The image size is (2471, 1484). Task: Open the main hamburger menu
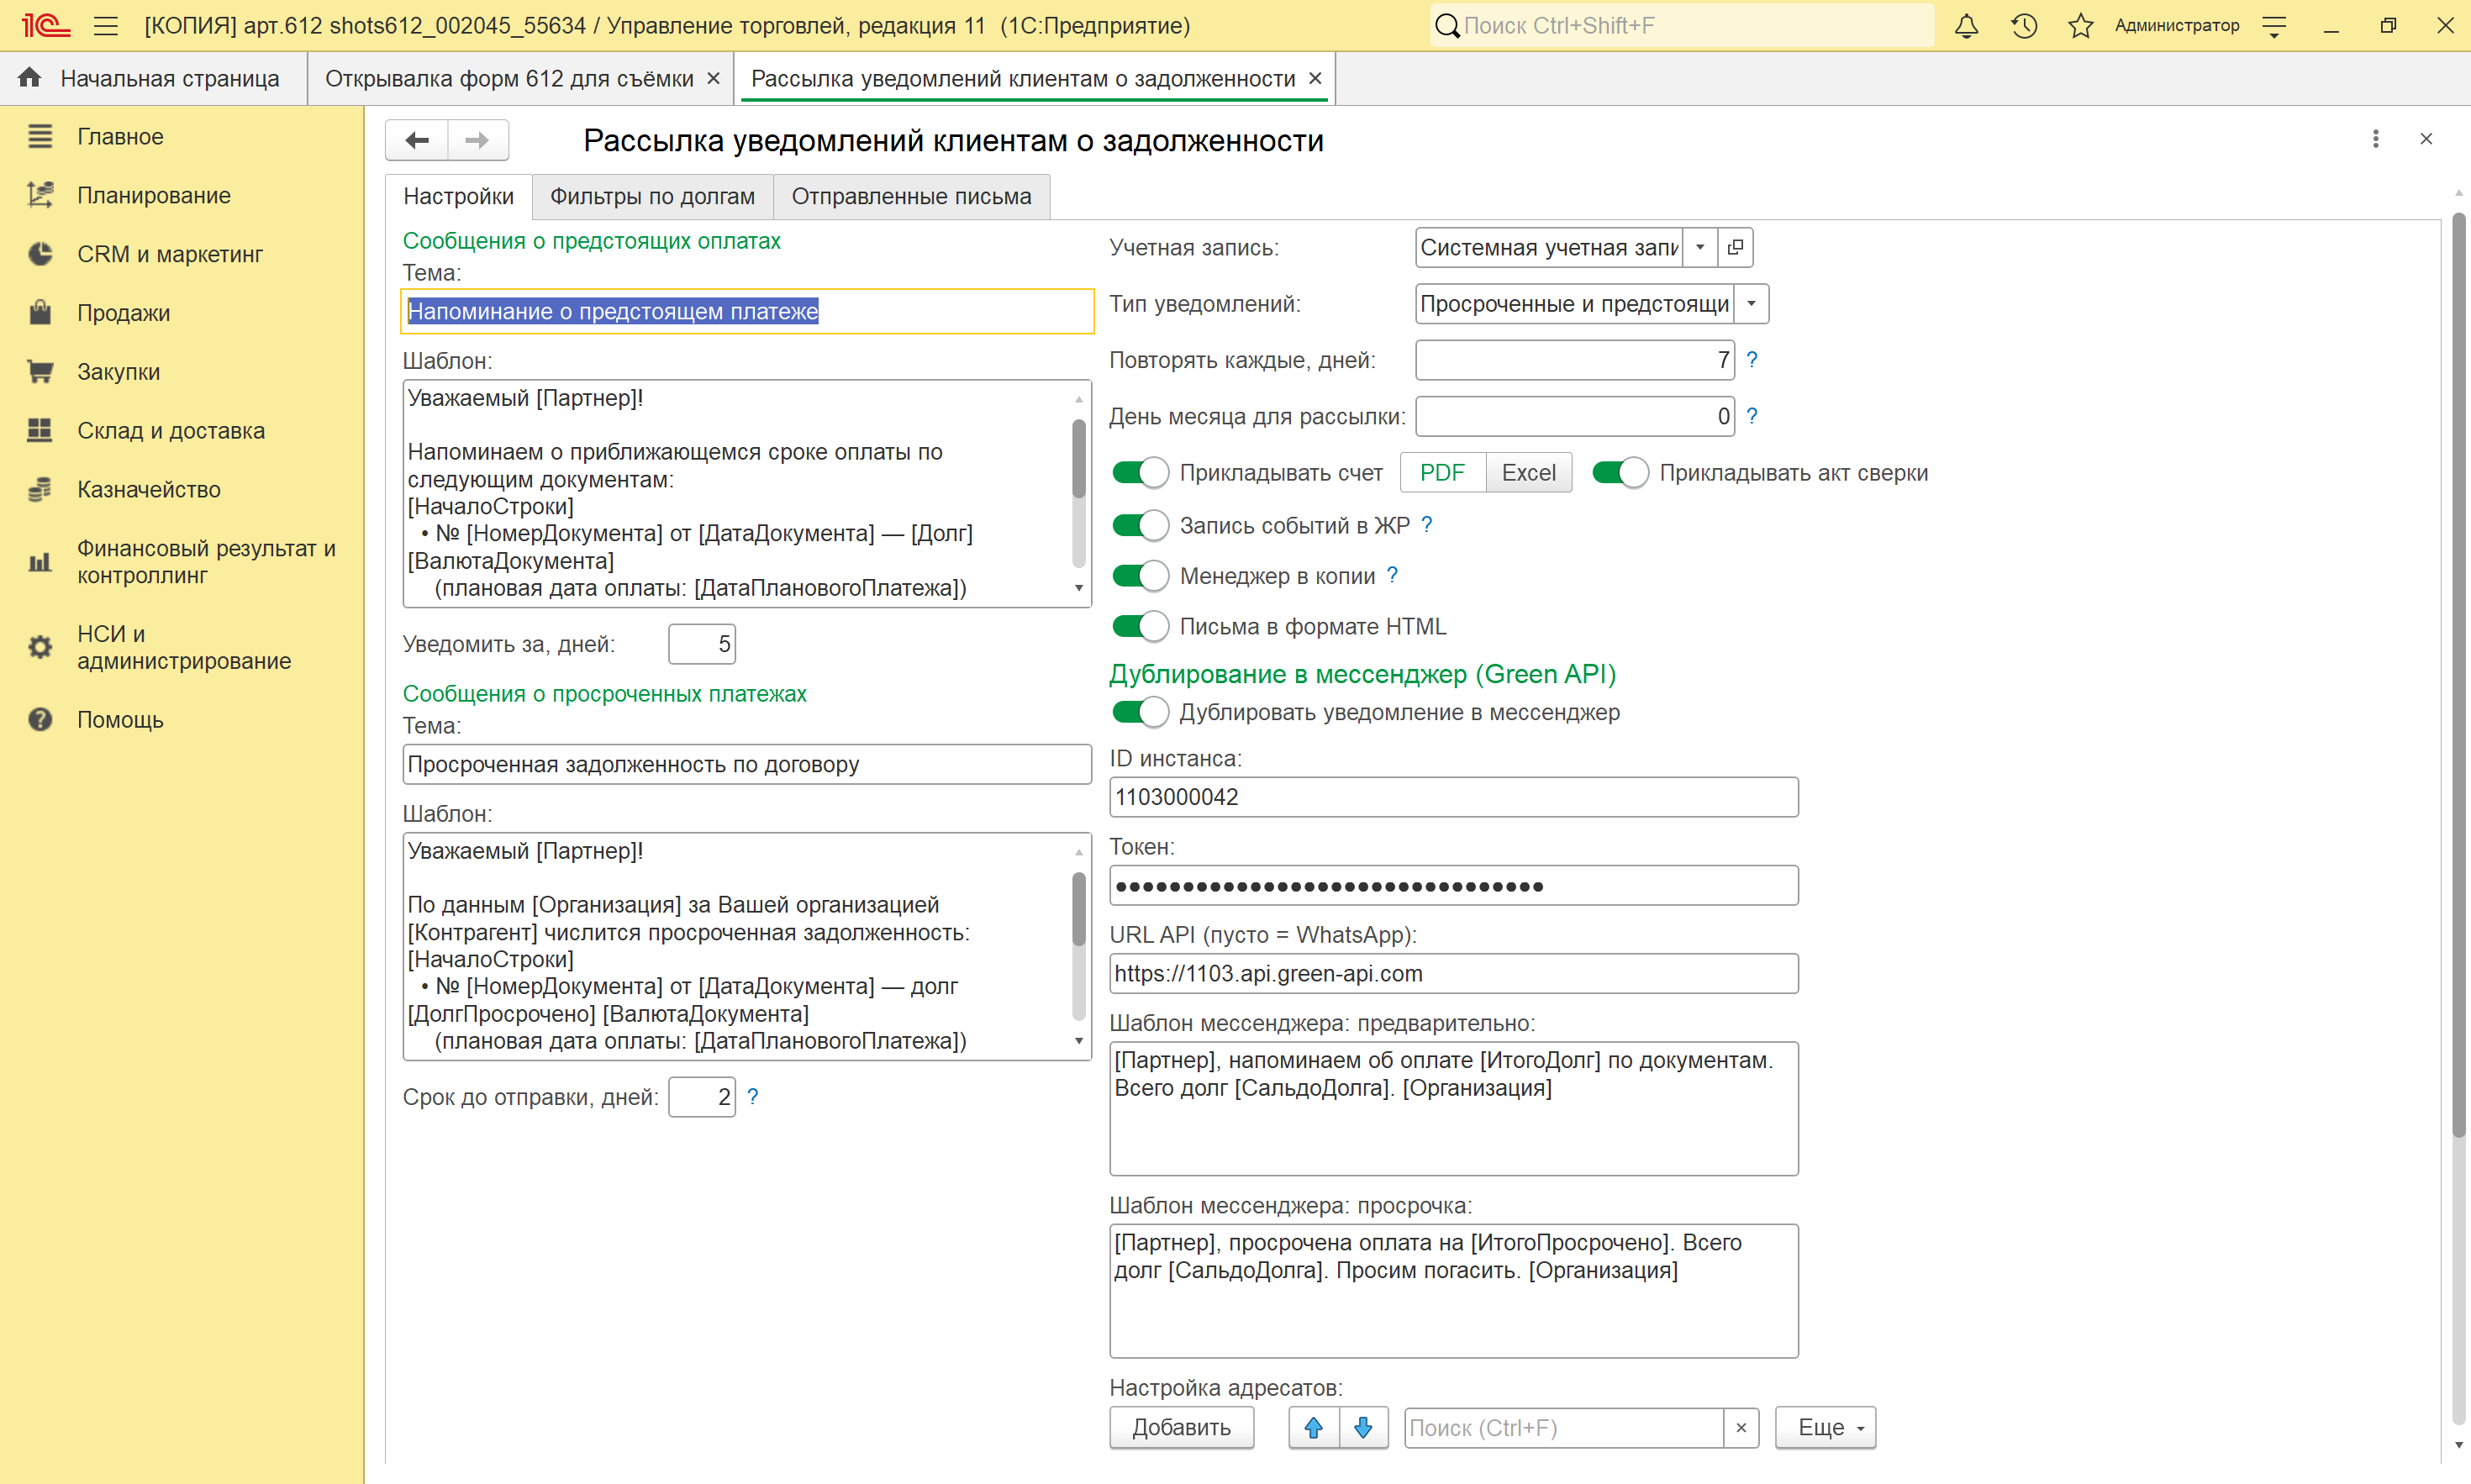pyautogui.click(x=106, y=26)
